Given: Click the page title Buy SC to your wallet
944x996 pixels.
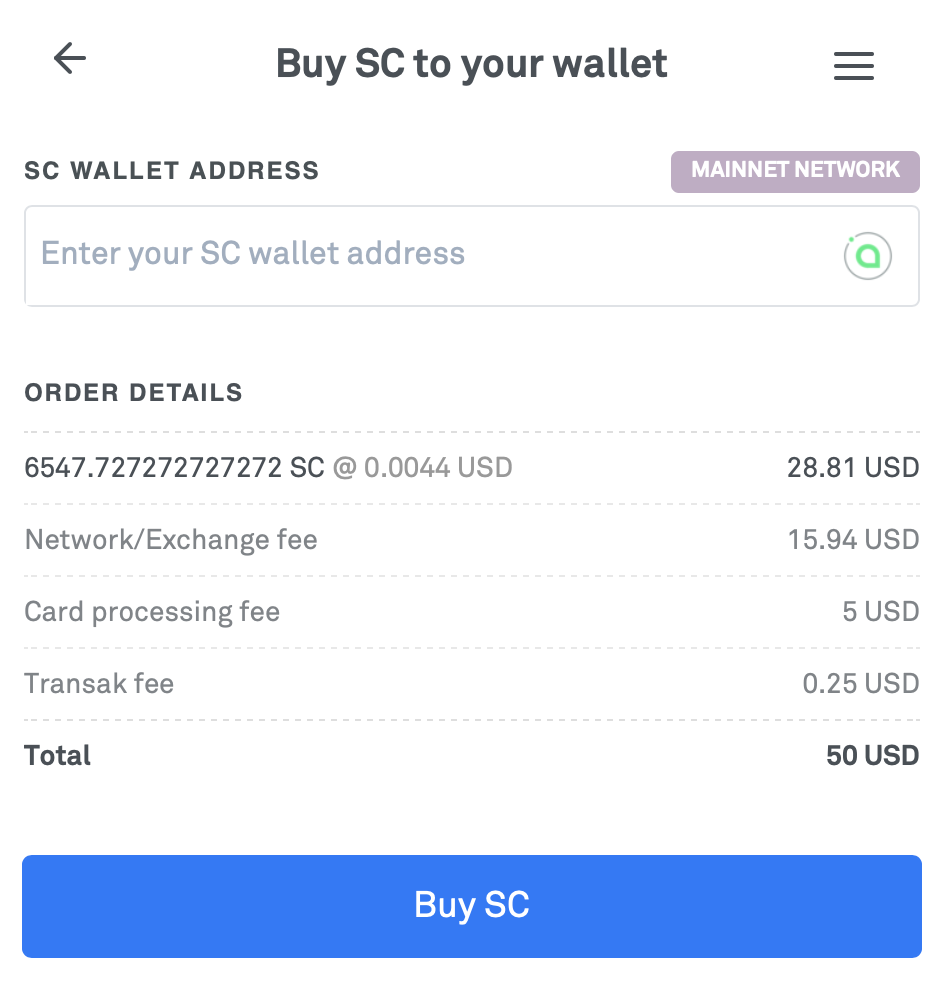Looking at the screenshot, I should [471, 64].
